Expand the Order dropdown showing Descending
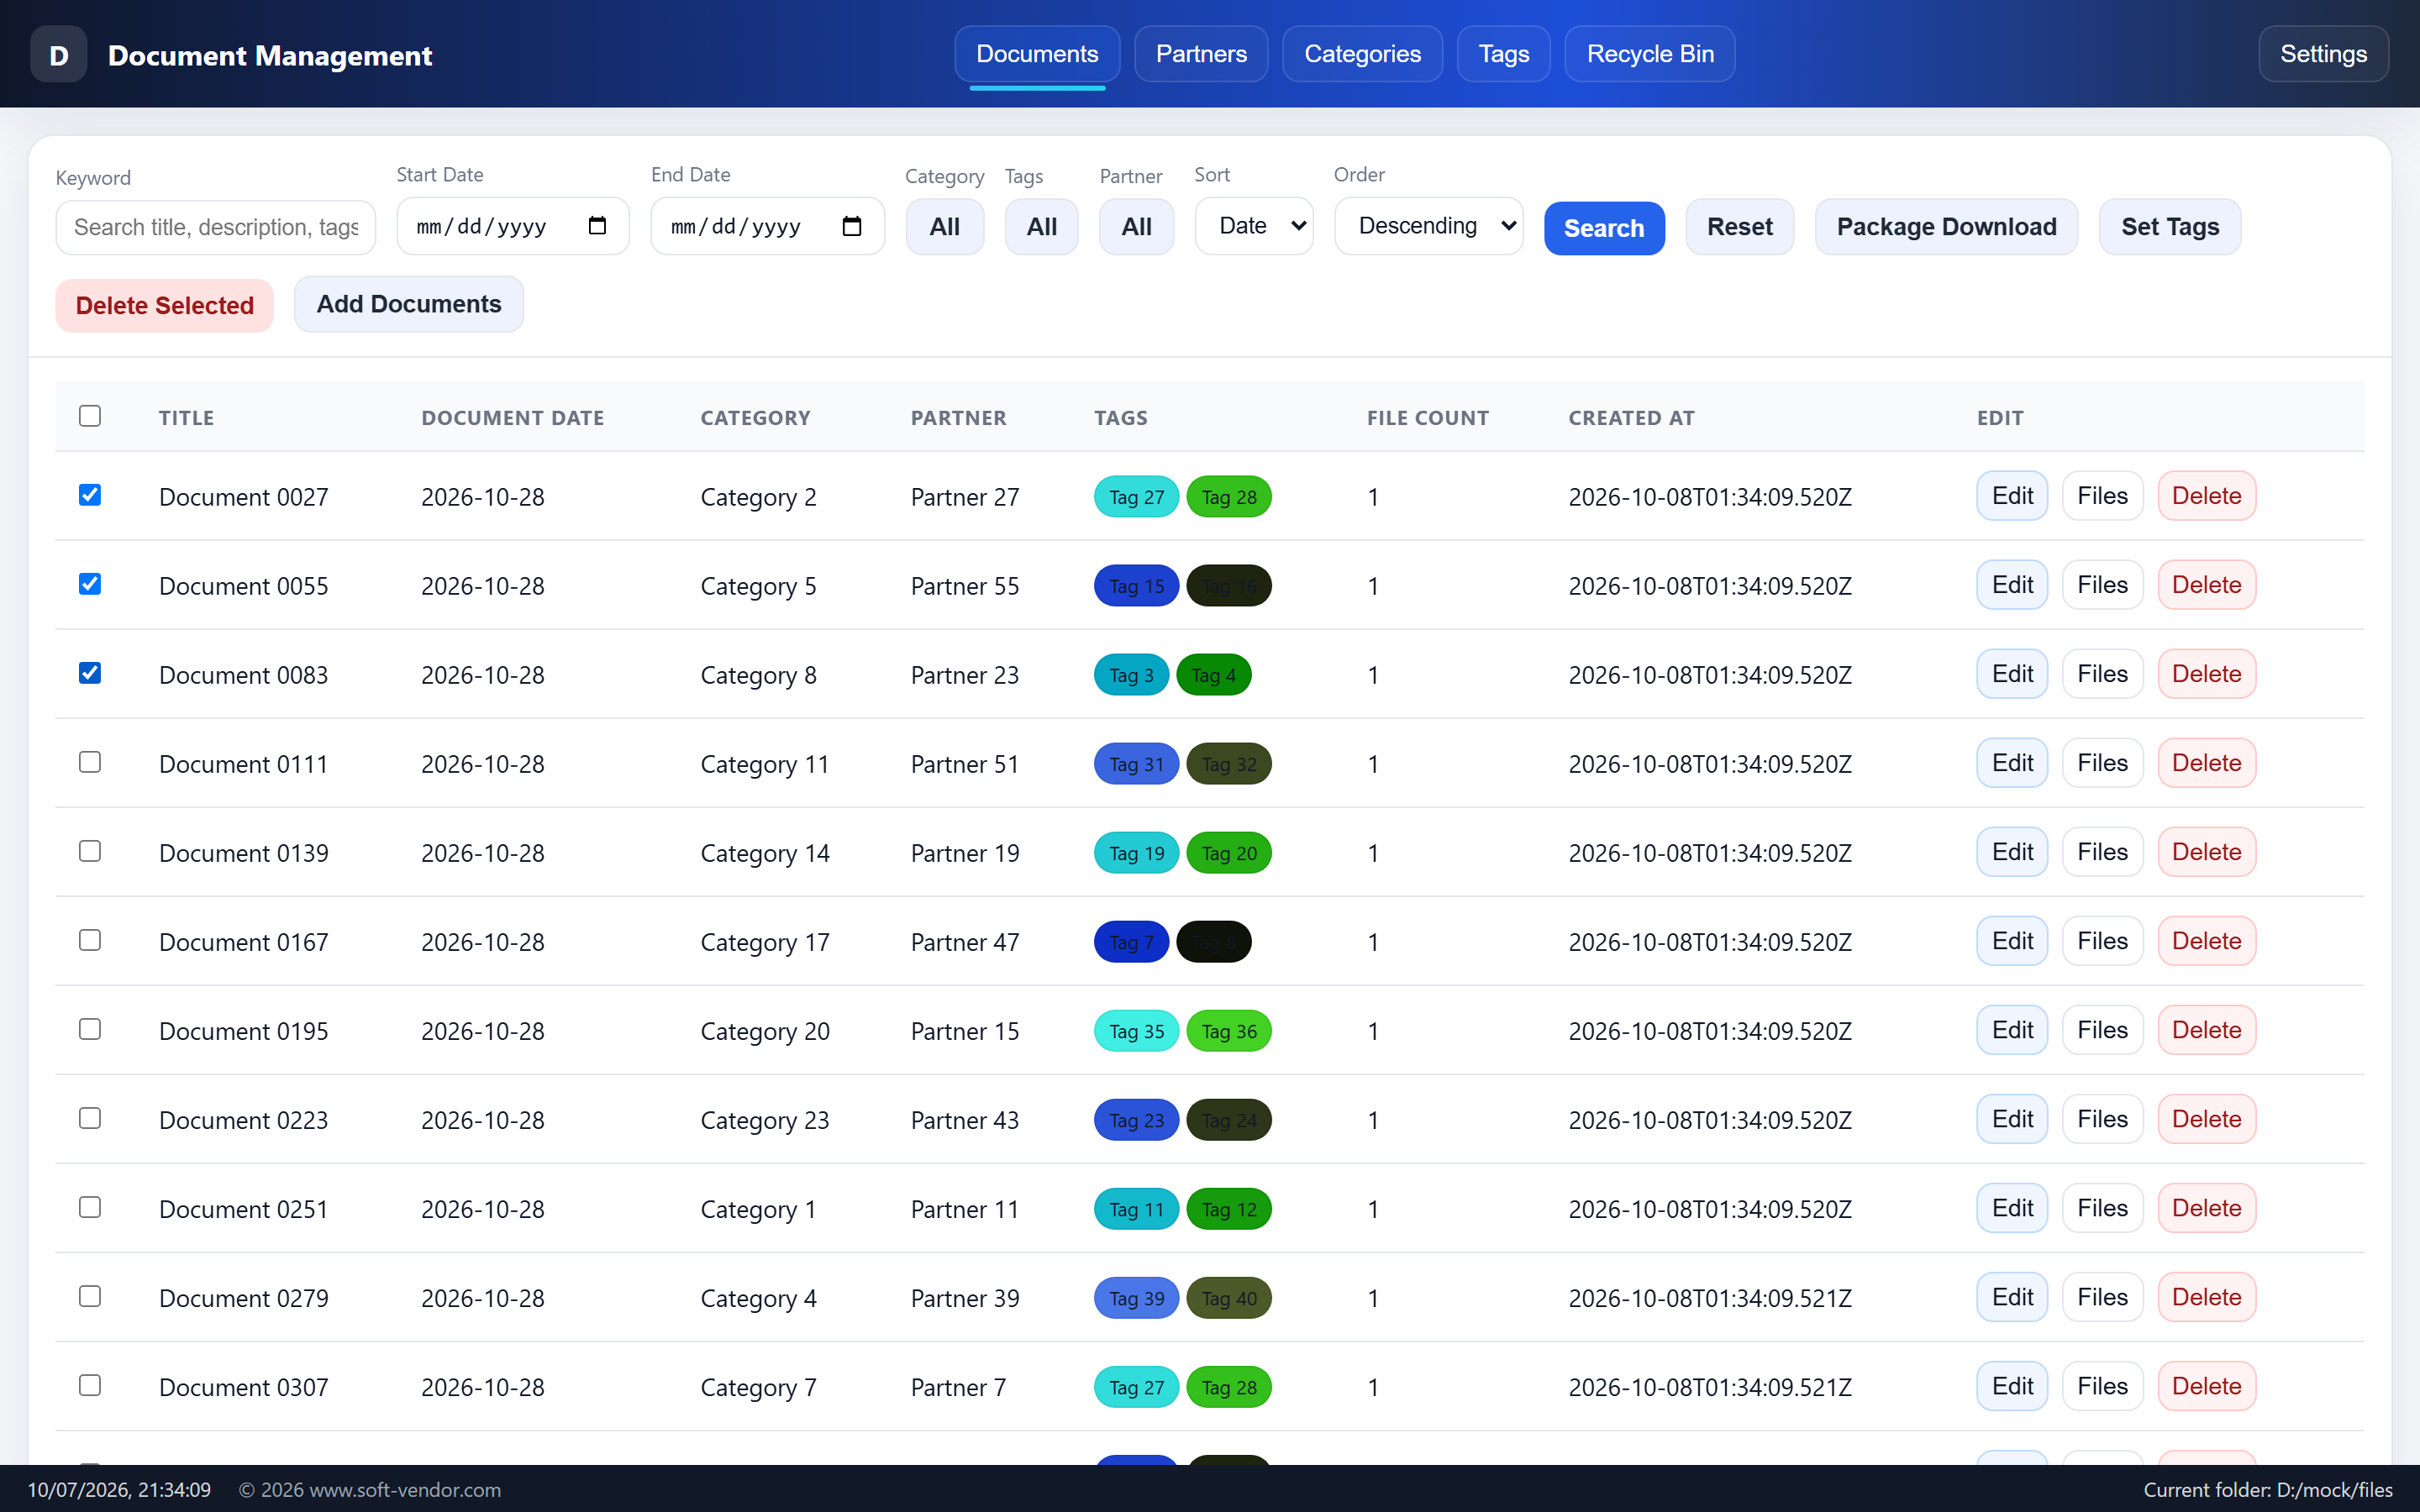Screen dimensions: 2420x1512 pos(1429,226)
